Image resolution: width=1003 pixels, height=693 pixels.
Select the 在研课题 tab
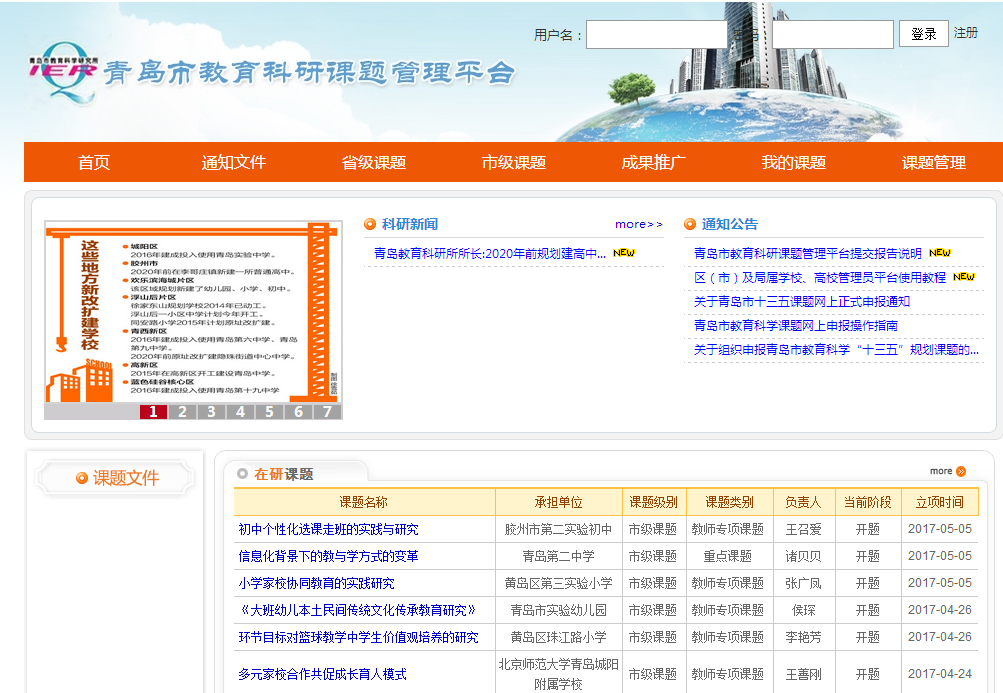[x=283, y=474]
